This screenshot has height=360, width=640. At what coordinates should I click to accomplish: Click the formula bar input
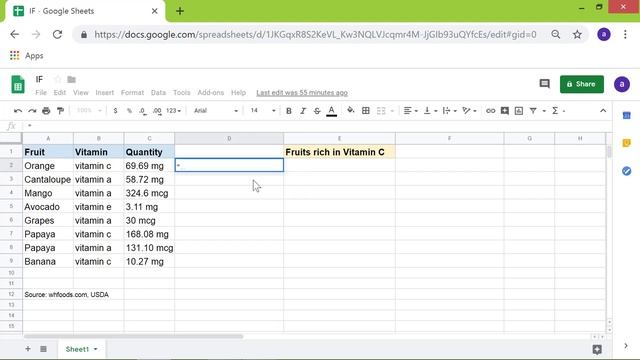point(318,126)
